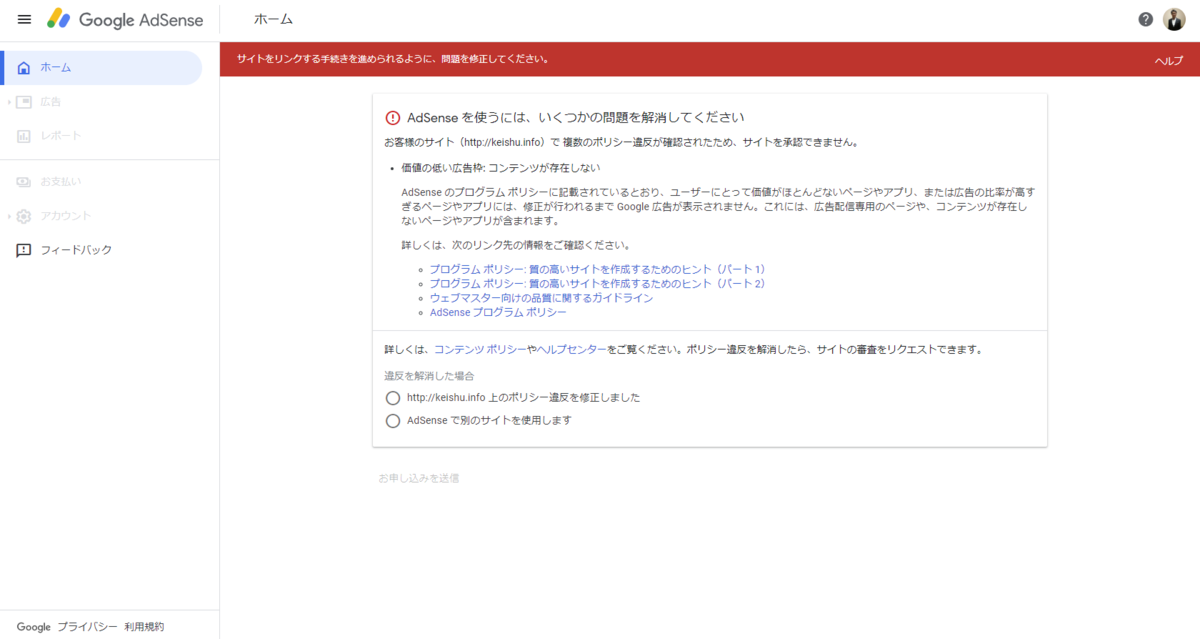Viewport: 1200px width, 639px height.
Task: Open the アカウント sidebar menu item
Action: click(x=101, y=216)
